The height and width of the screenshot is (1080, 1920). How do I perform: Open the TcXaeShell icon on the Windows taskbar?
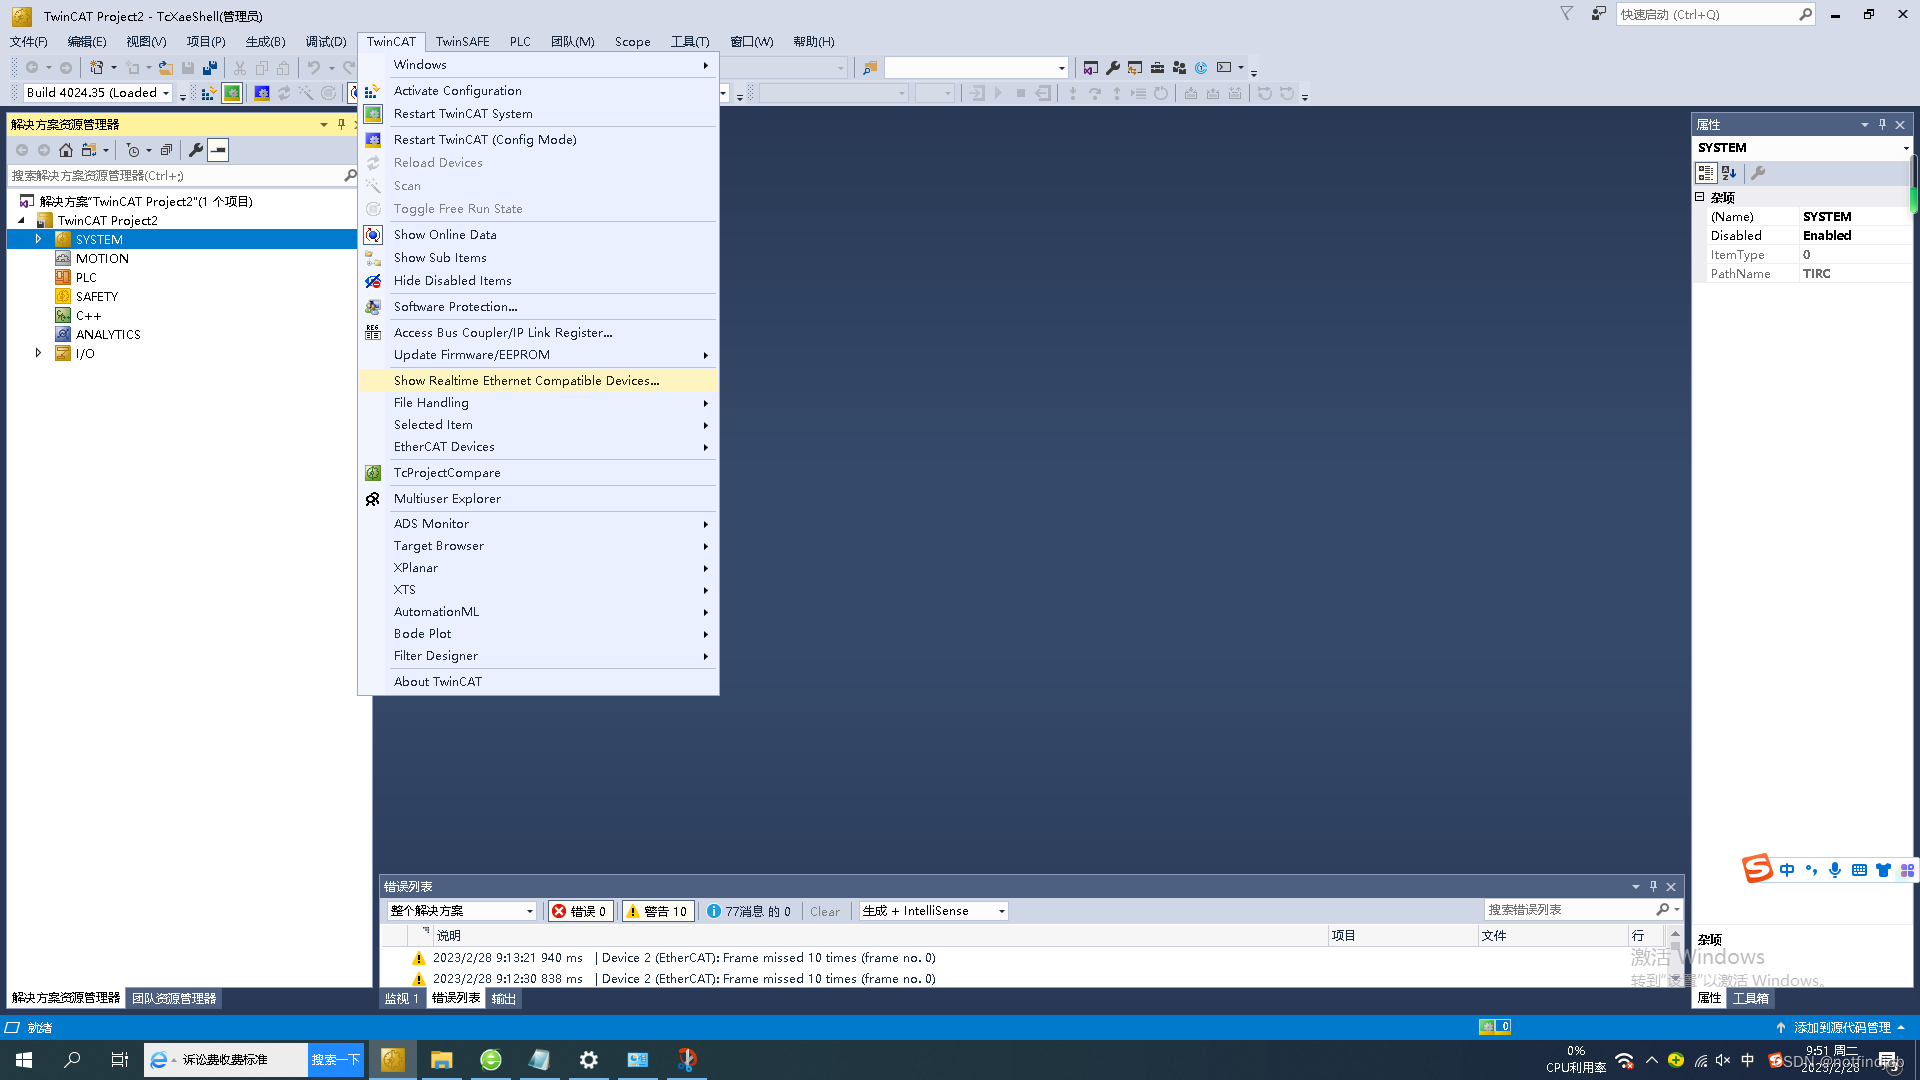tap(392, 1059)
